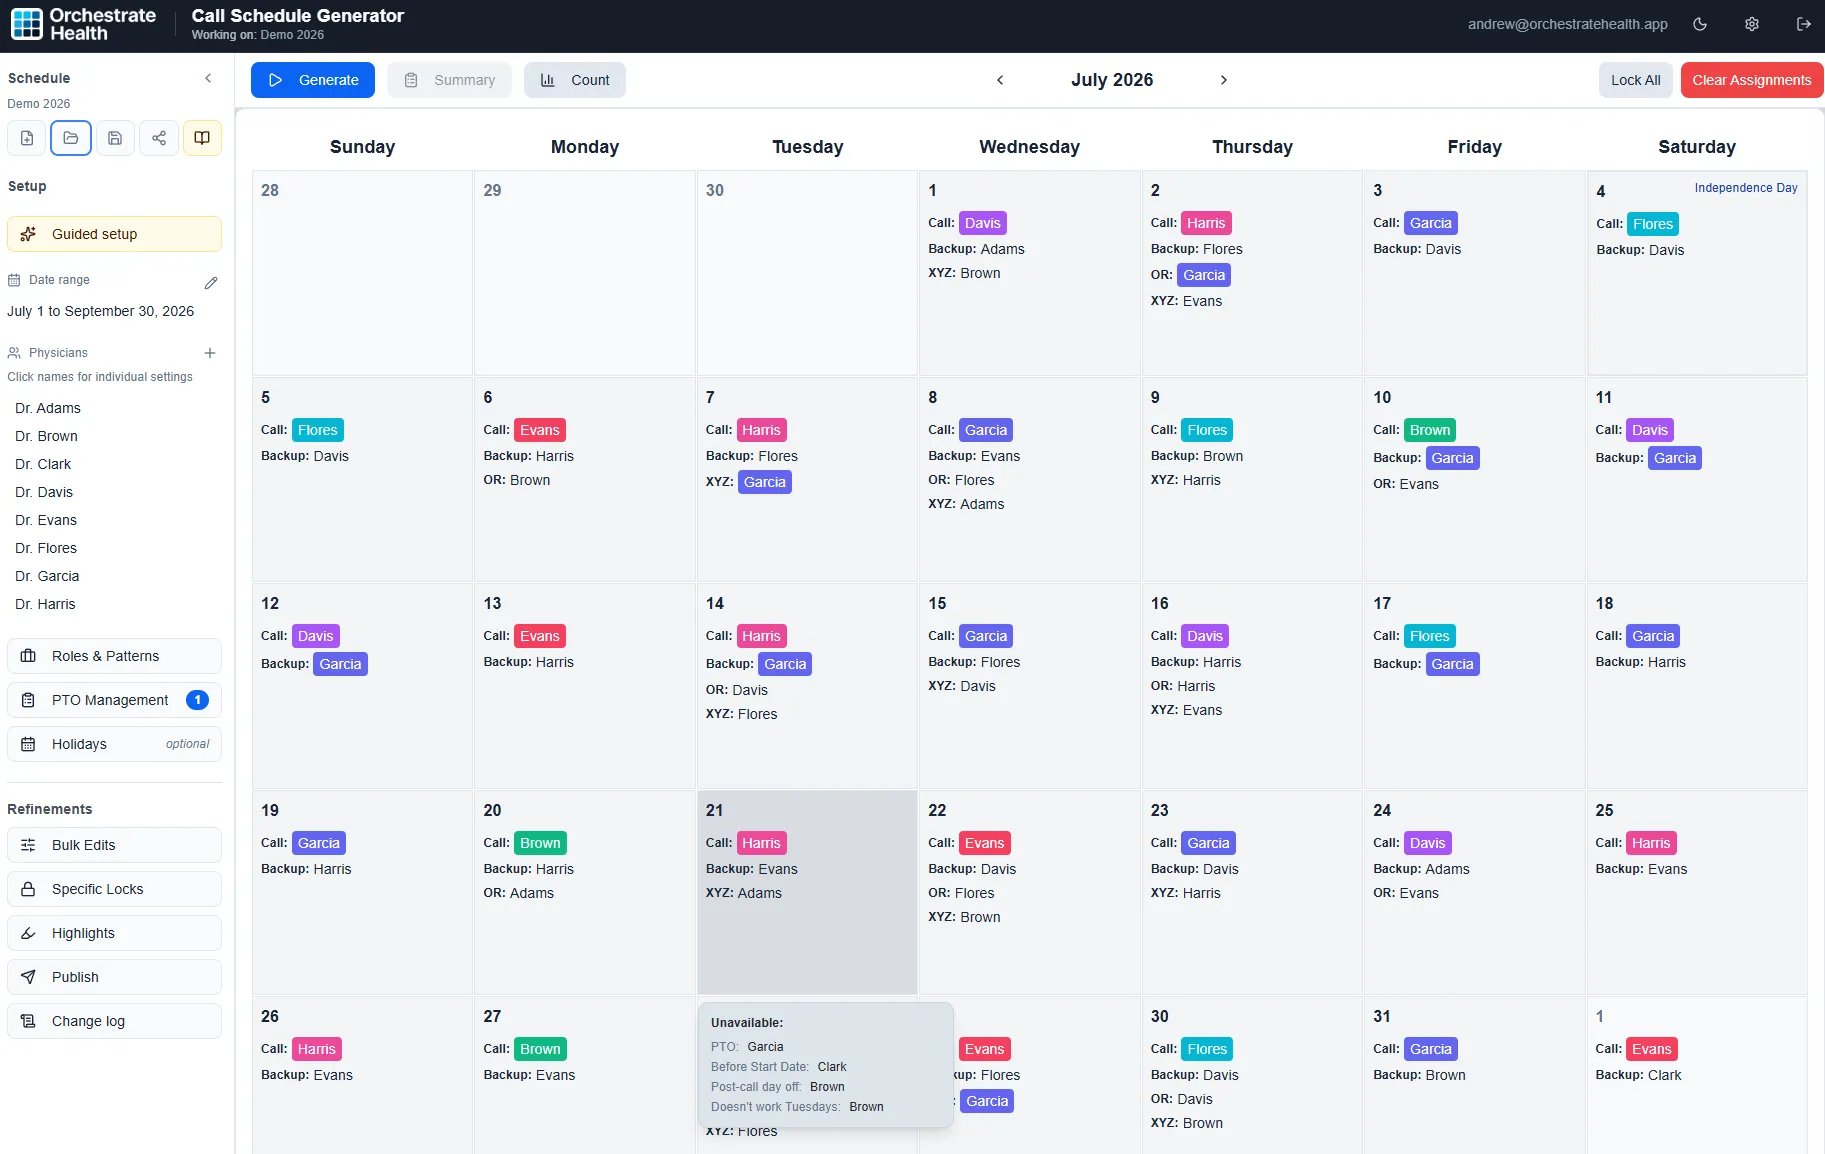The height and width of the screenshot is (1154, 1825).
Task: Click the Generate button
Action: 313,80
